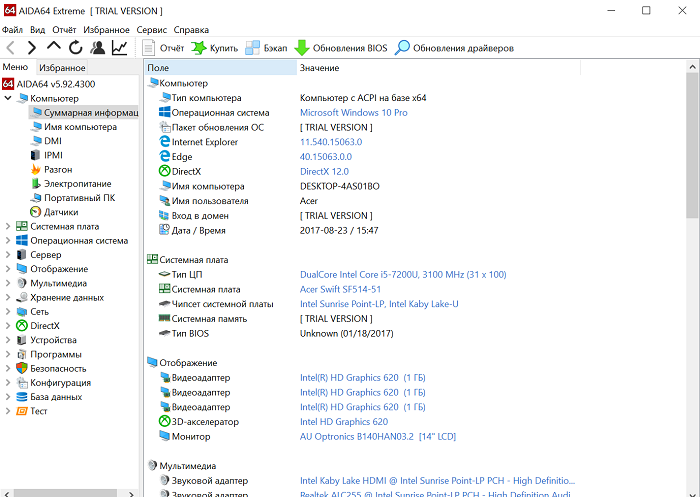Screen dimensions: 700x497
Task: Expand the Системная плата tree node
Action: [x=8, y=226]
